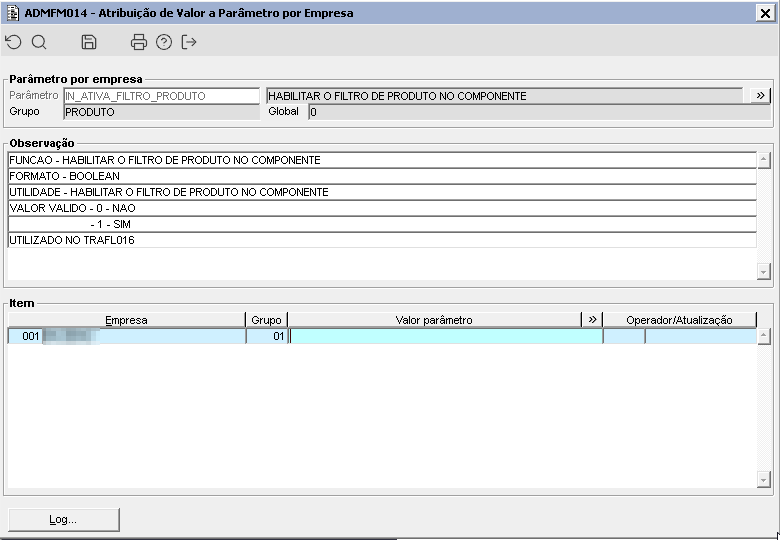The width and height of the screenshot is (780, 540).
Task: Open help via question mark icon
Action: click(x=164, y=42)
